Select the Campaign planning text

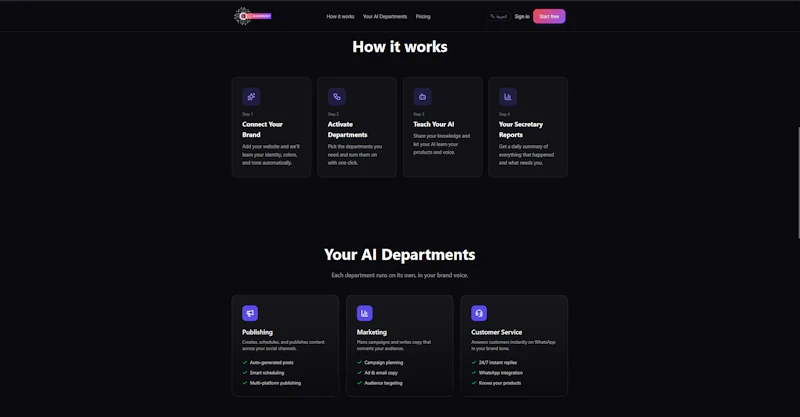[384, 362]
